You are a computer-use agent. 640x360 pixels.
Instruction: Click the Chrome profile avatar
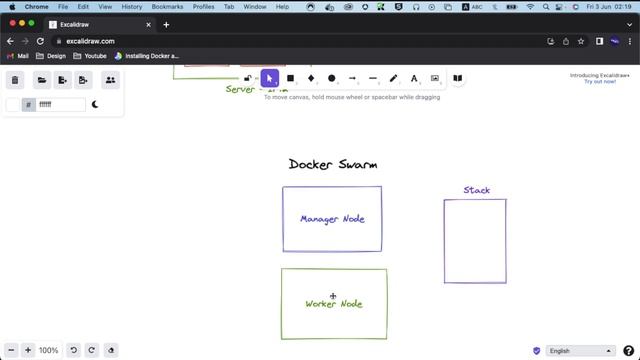coord(615,41)
